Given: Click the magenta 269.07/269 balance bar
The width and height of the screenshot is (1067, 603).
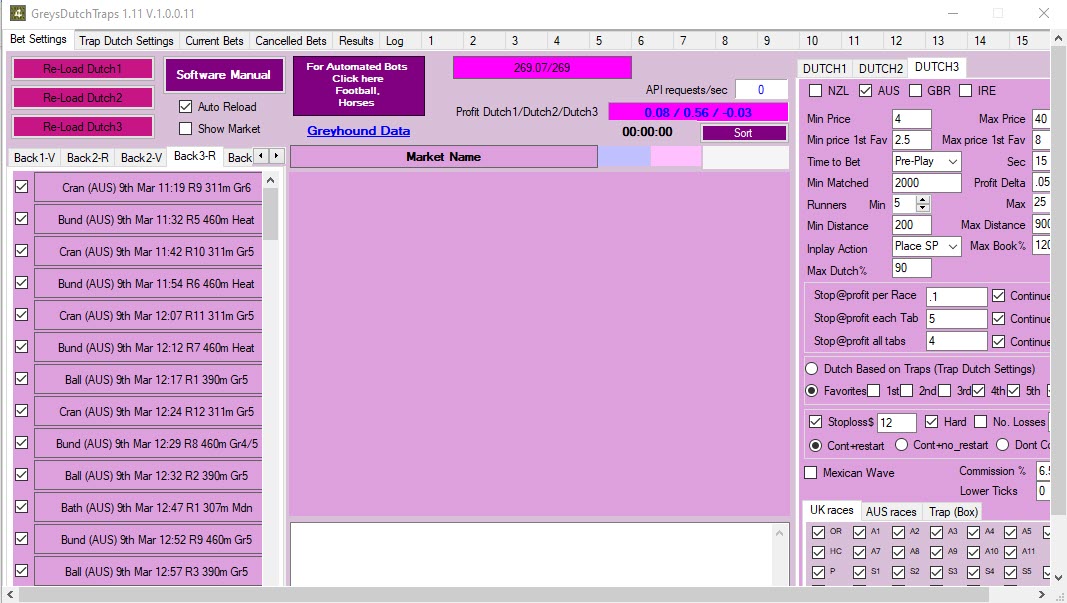Looking at the screenshot, I should point(542,67).
